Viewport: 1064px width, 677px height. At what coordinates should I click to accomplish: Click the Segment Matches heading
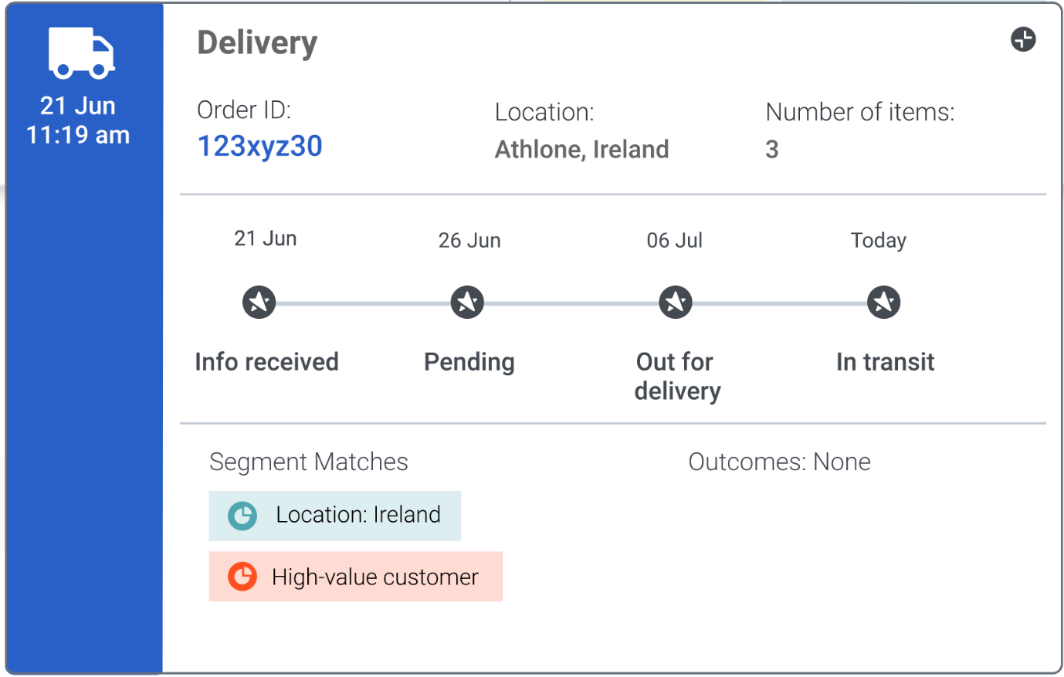click(x=309, y=462)
